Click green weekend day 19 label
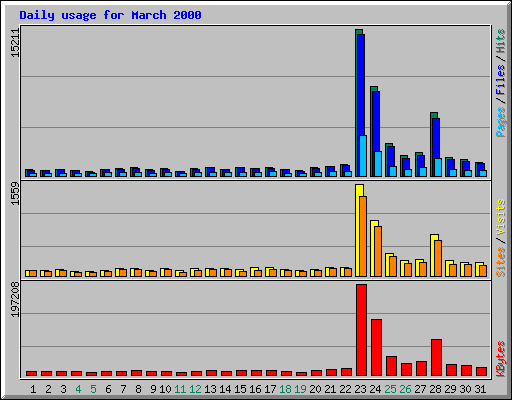Image resolution: width=512 pixels, height=400 pixels. (x=300, y=389)
